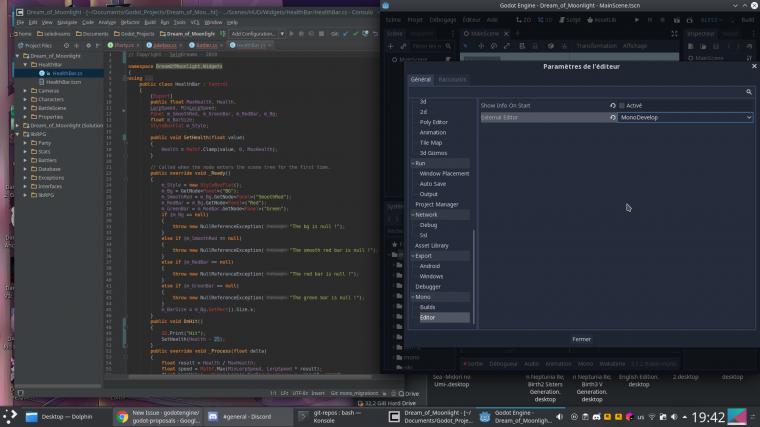Collapse the Export settings section

[413, 256]
